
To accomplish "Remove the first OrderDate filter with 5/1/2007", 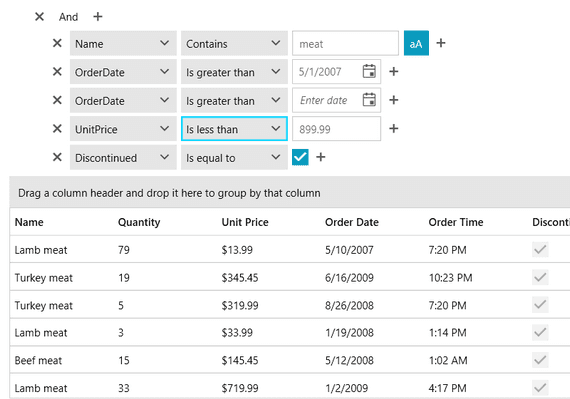I will [57, 72].
